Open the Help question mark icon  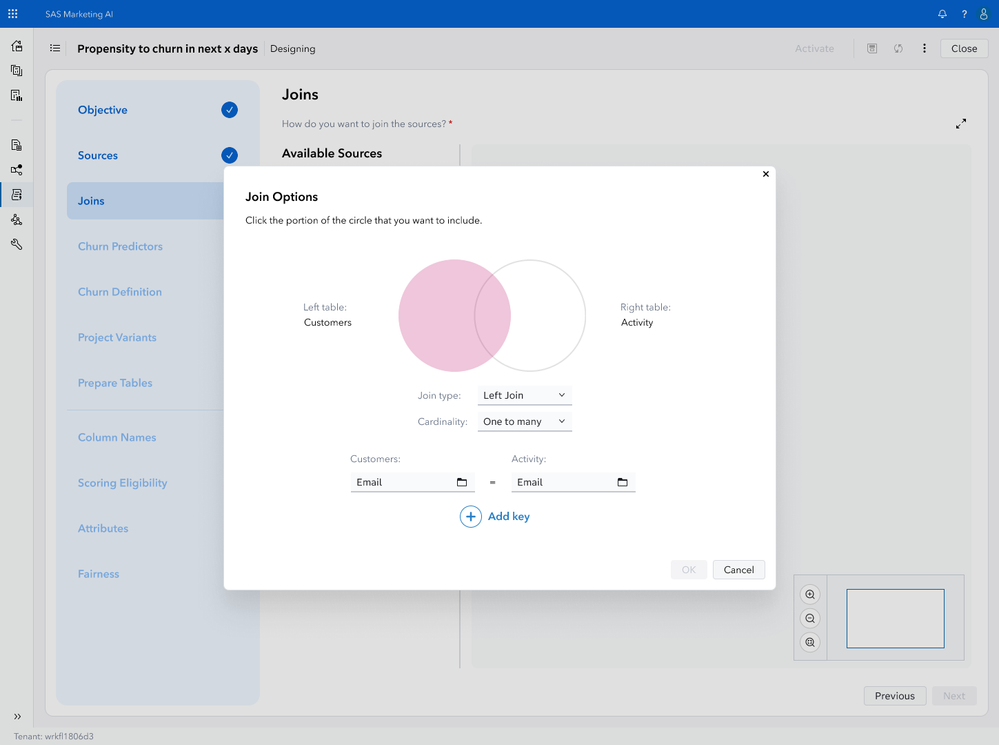click(x=963, y=14)
